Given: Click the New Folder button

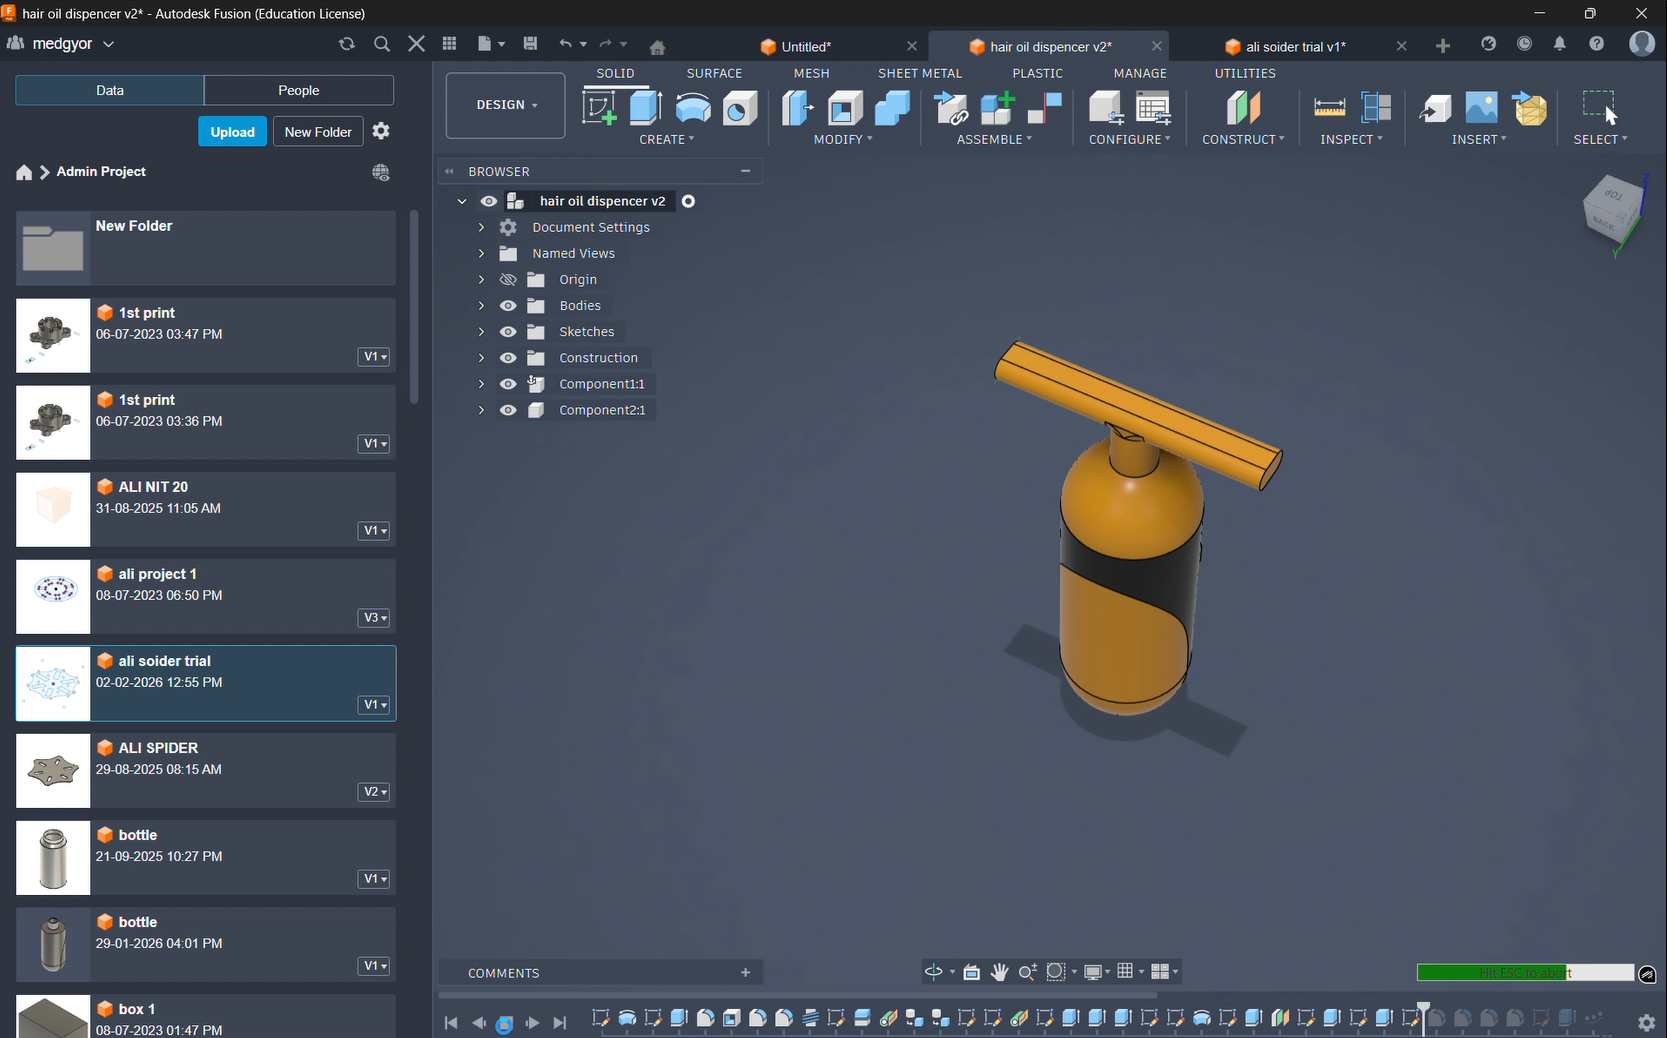Looking at the screenshot, I should pos(318,132).
